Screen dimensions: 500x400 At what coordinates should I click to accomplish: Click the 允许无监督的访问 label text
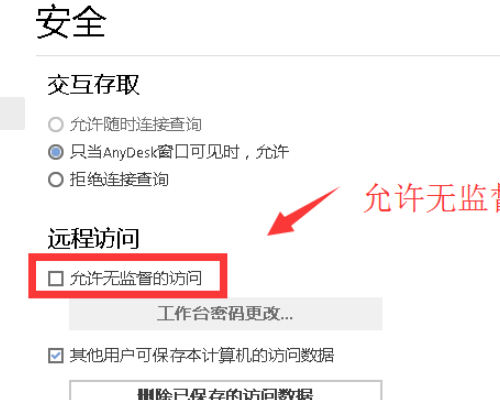(x=136, y=278)
